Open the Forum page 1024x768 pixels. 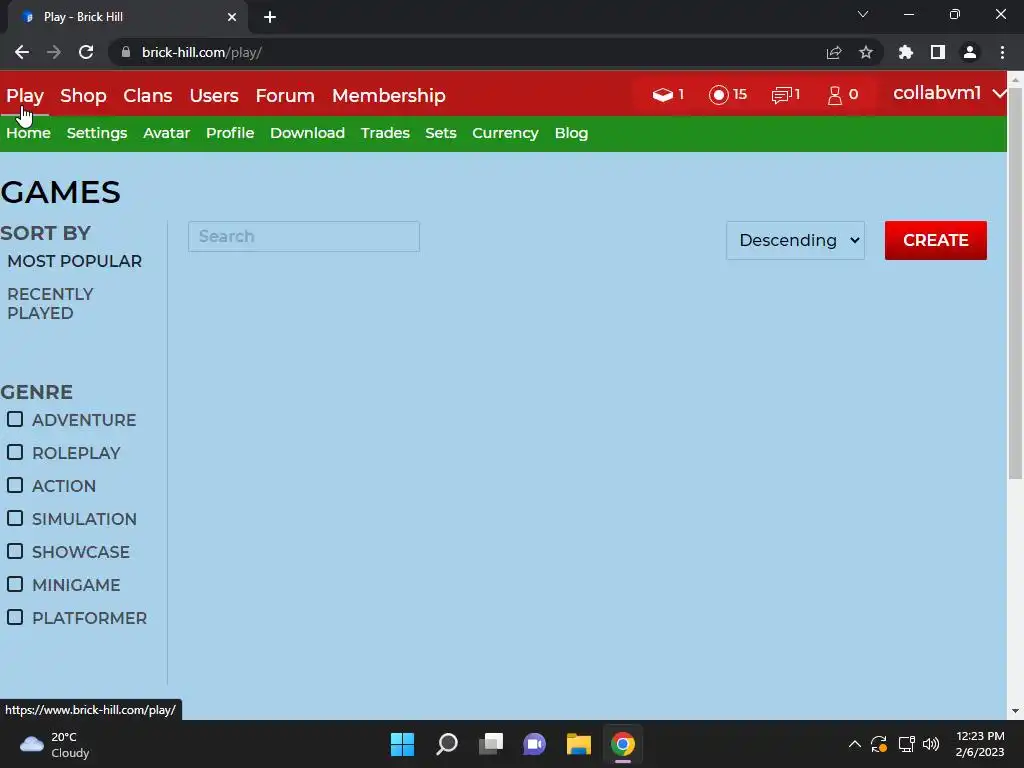pos(285,96)
